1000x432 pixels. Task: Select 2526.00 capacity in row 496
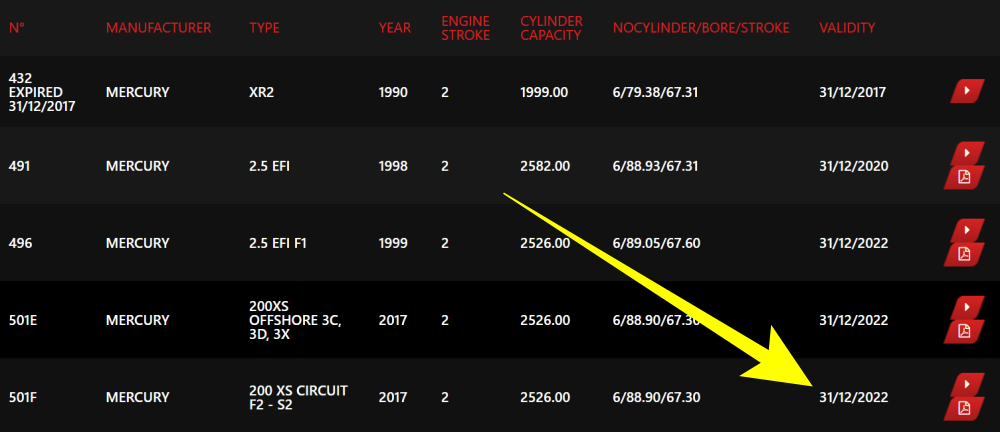(x=545, y=243)
